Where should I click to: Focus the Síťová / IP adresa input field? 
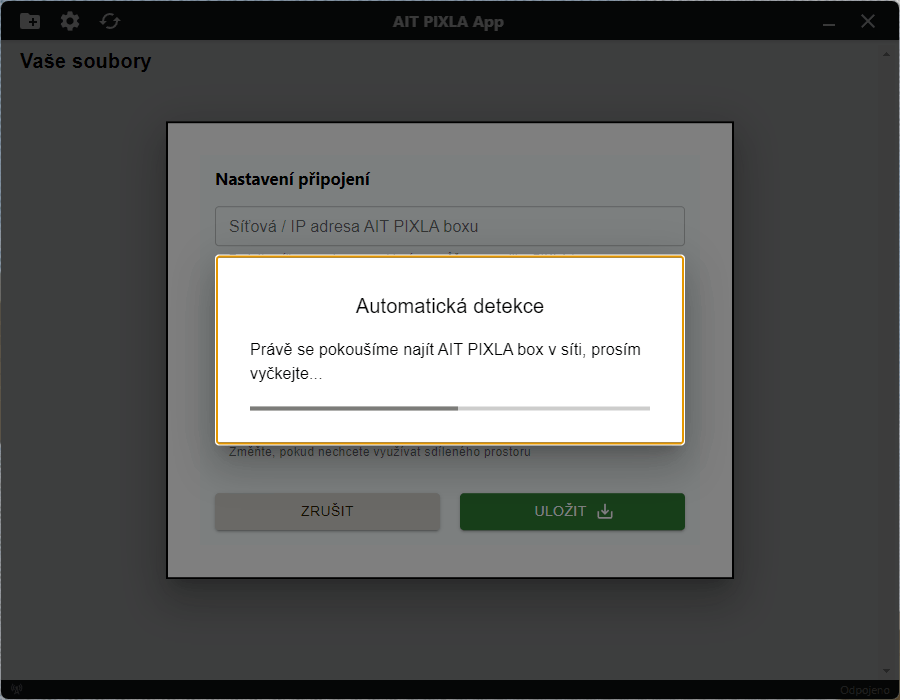pos(449,226)
